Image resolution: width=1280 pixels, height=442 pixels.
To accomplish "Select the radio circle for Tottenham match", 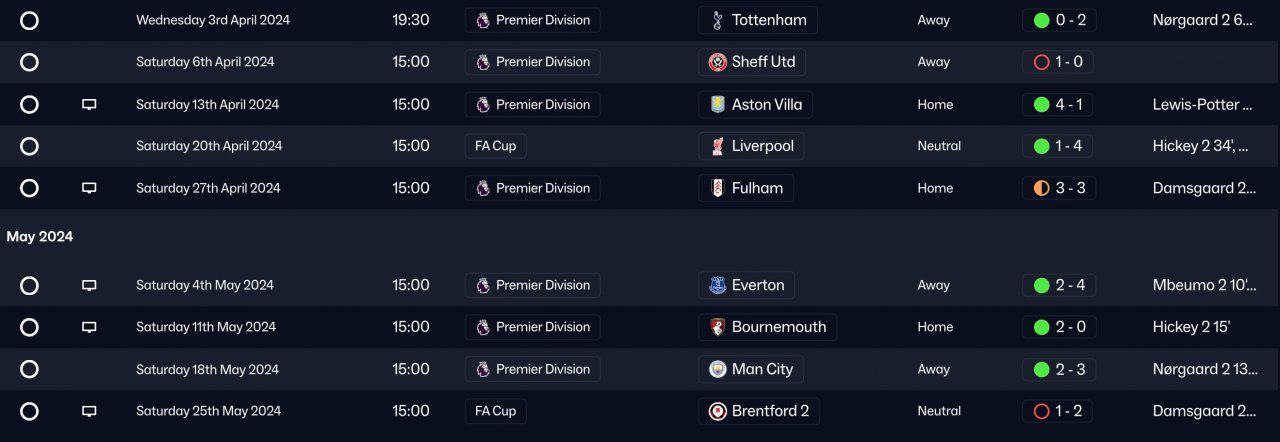I will [29, 20].
